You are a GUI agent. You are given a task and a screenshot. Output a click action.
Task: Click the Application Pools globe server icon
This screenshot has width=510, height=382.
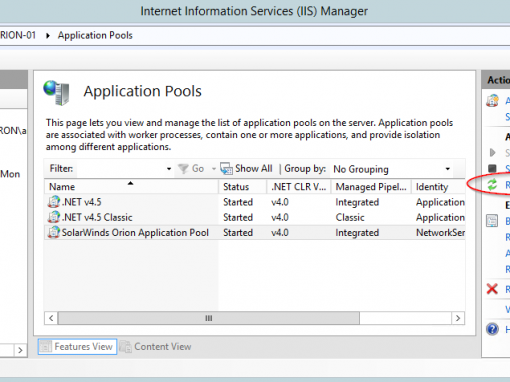pos(56,93)
